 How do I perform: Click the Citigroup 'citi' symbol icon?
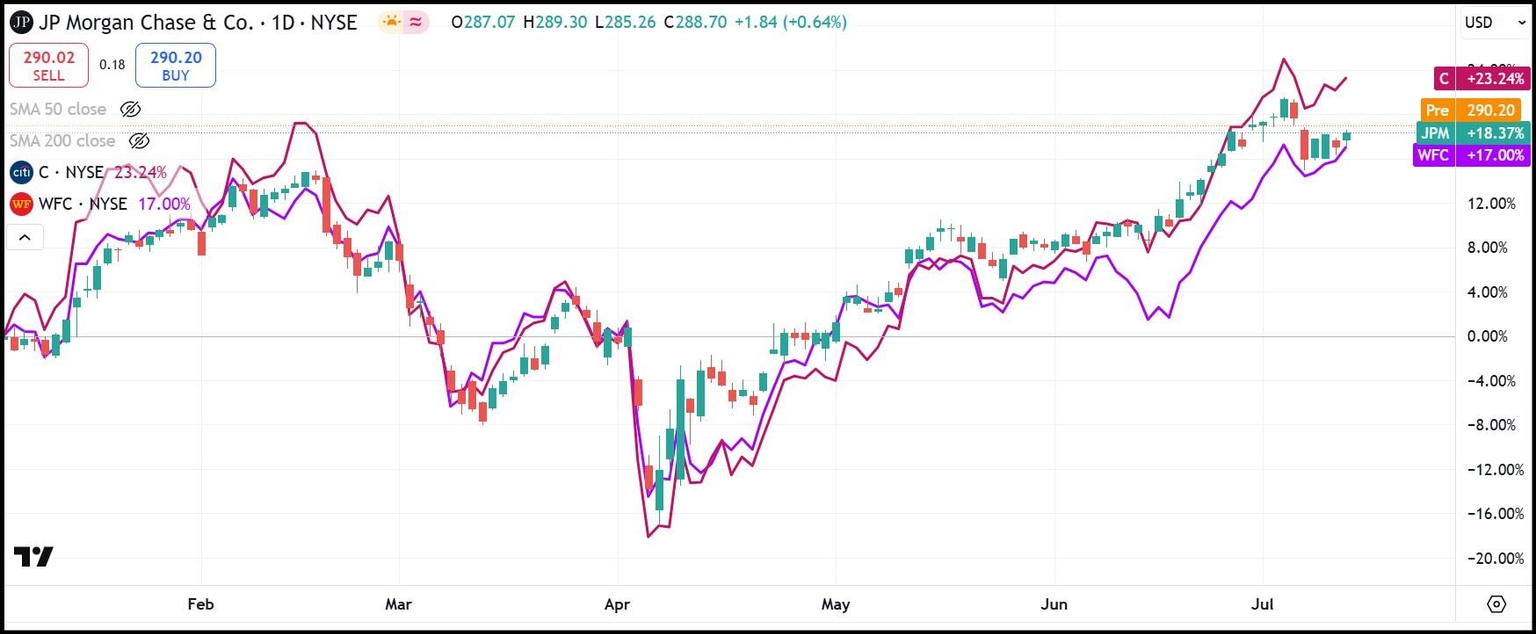[x=20, y=172]
